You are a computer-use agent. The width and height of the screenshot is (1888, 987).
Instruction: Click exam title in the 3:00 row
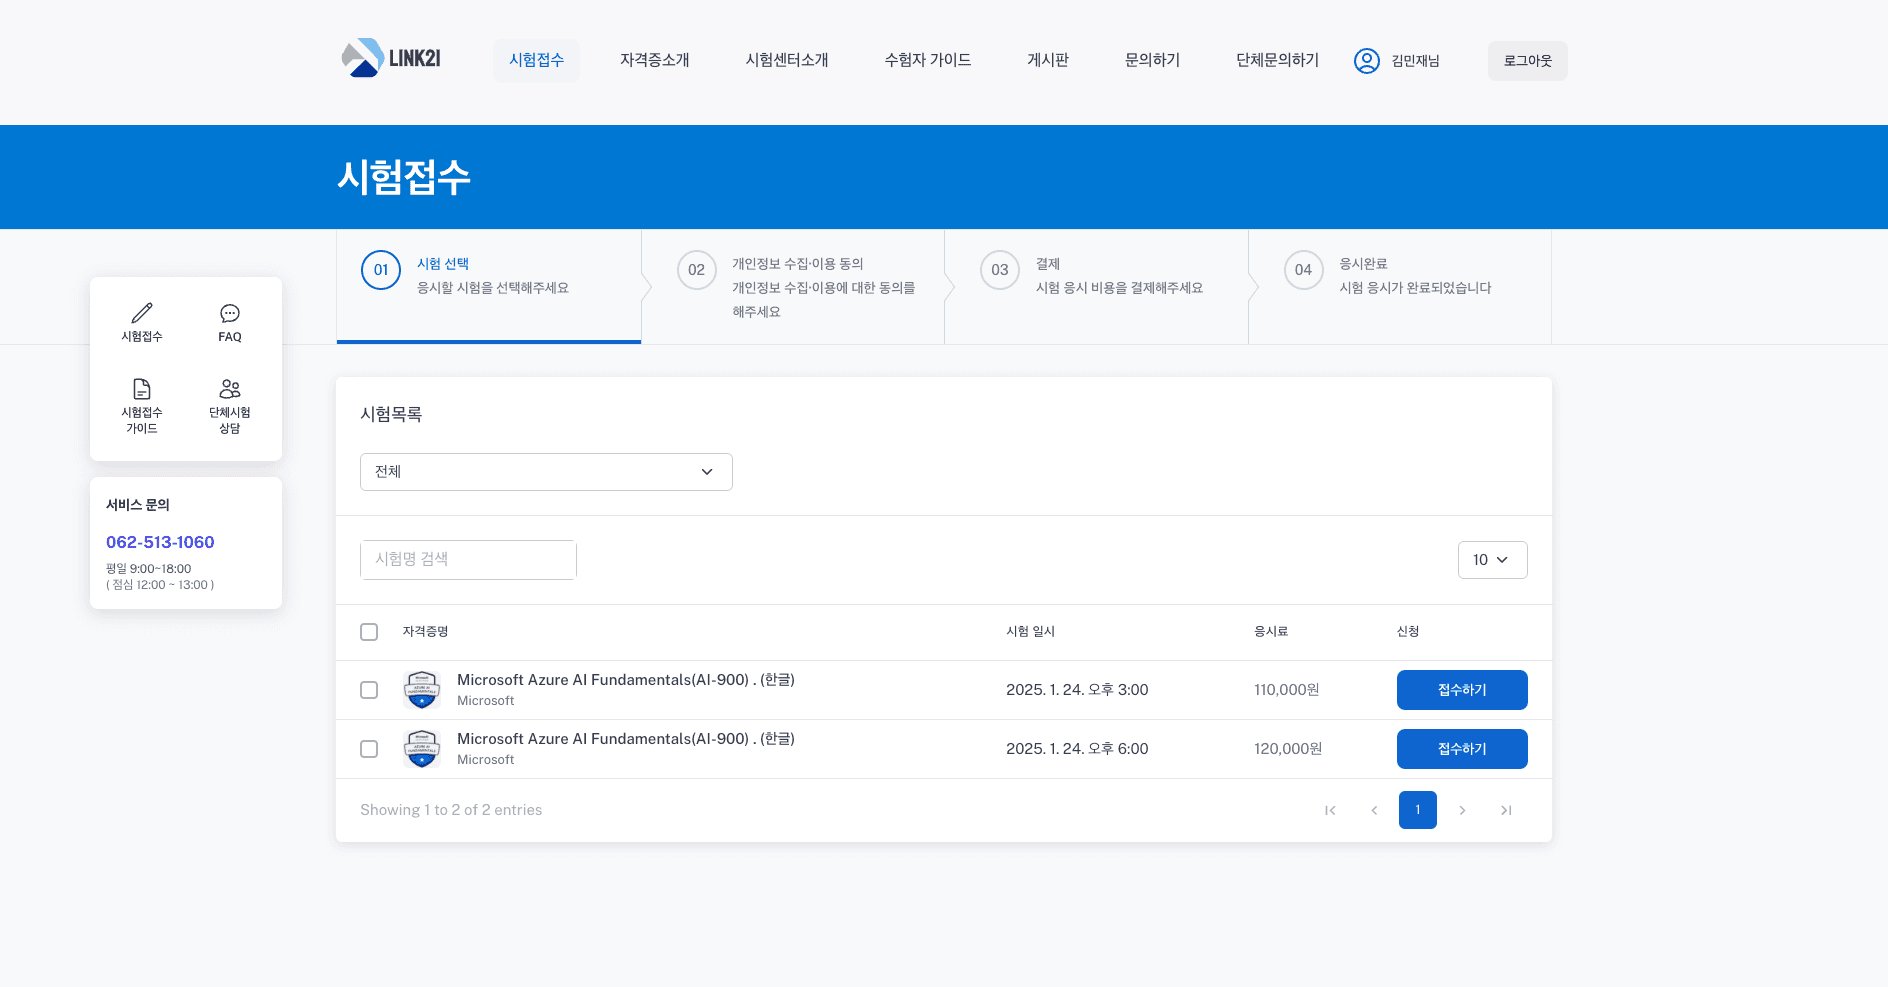tap(626, 680)
